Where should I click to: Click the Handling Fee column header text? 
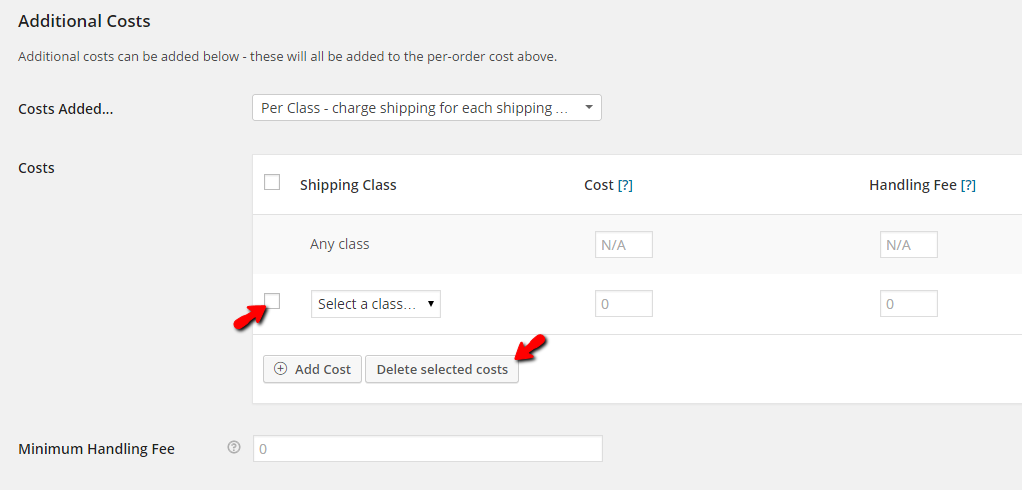coord(912,185)
